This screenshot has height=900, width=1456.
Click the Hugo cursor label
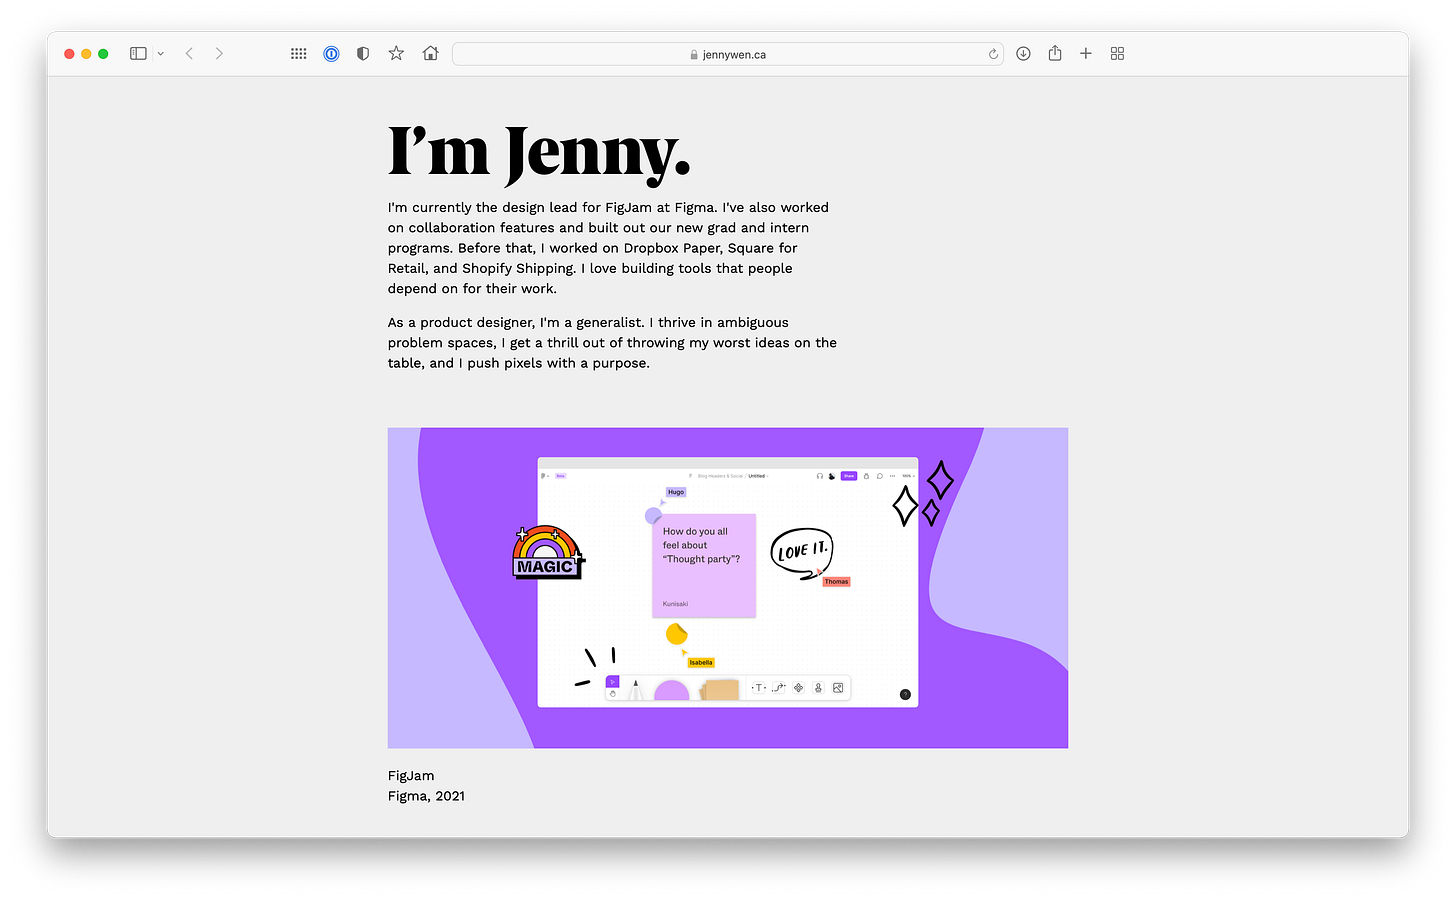click(676, 492)
